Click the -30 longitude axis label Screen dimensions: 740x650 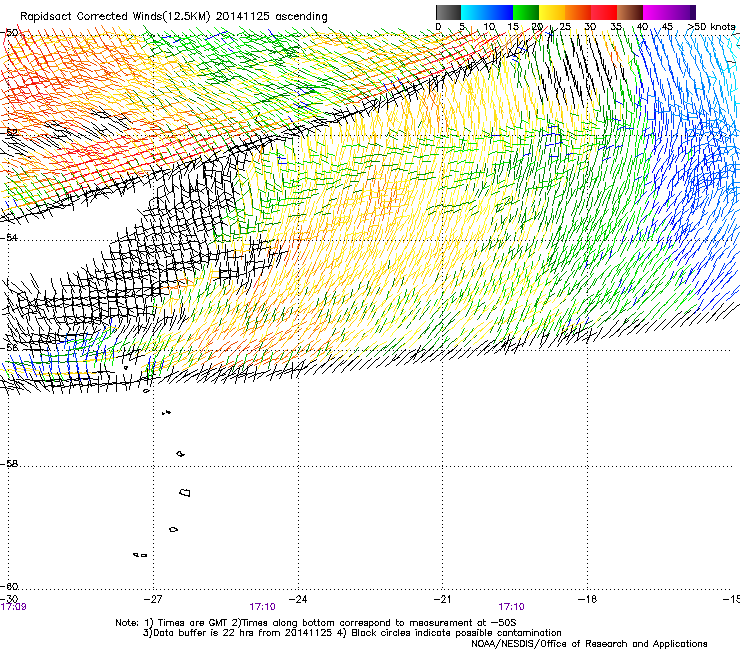[x=9, y=599]
